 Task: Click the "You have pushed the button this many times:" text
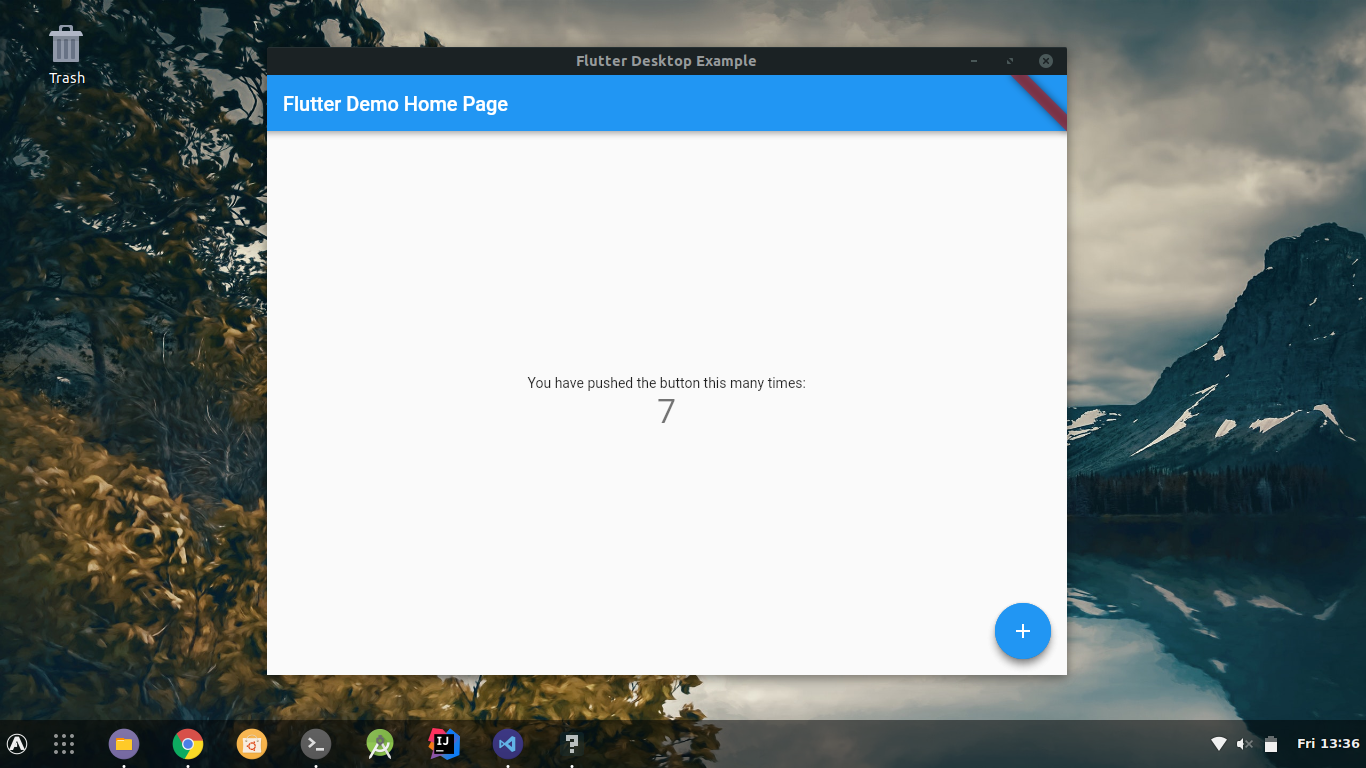(x=667, y=383)
